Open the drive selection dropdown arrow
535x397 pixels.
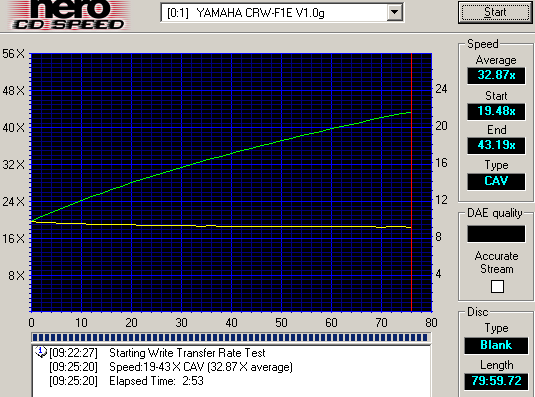pos(395,12)
